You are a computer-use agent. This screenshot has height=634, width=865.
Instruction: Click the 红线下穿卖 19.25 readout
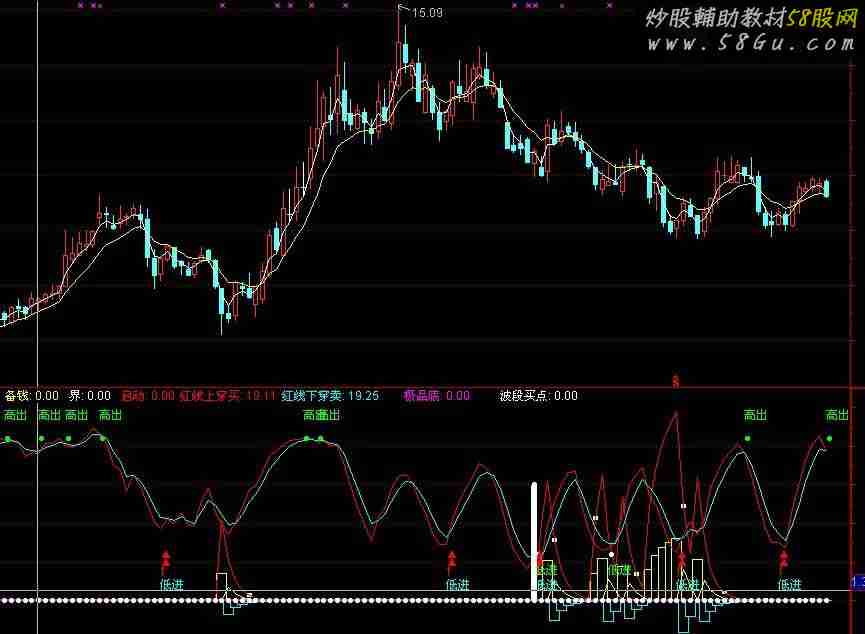click(330, 396)
